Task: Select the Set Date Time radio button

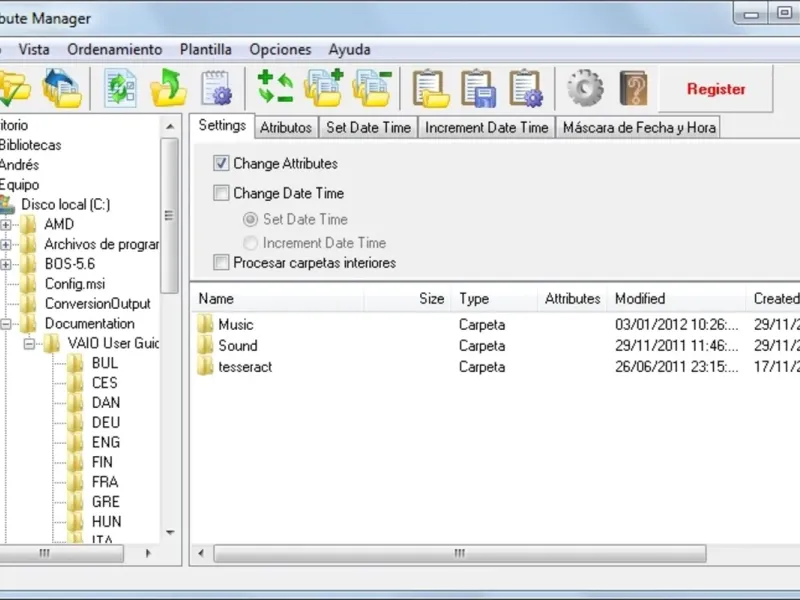Action: tap(250, 219)
